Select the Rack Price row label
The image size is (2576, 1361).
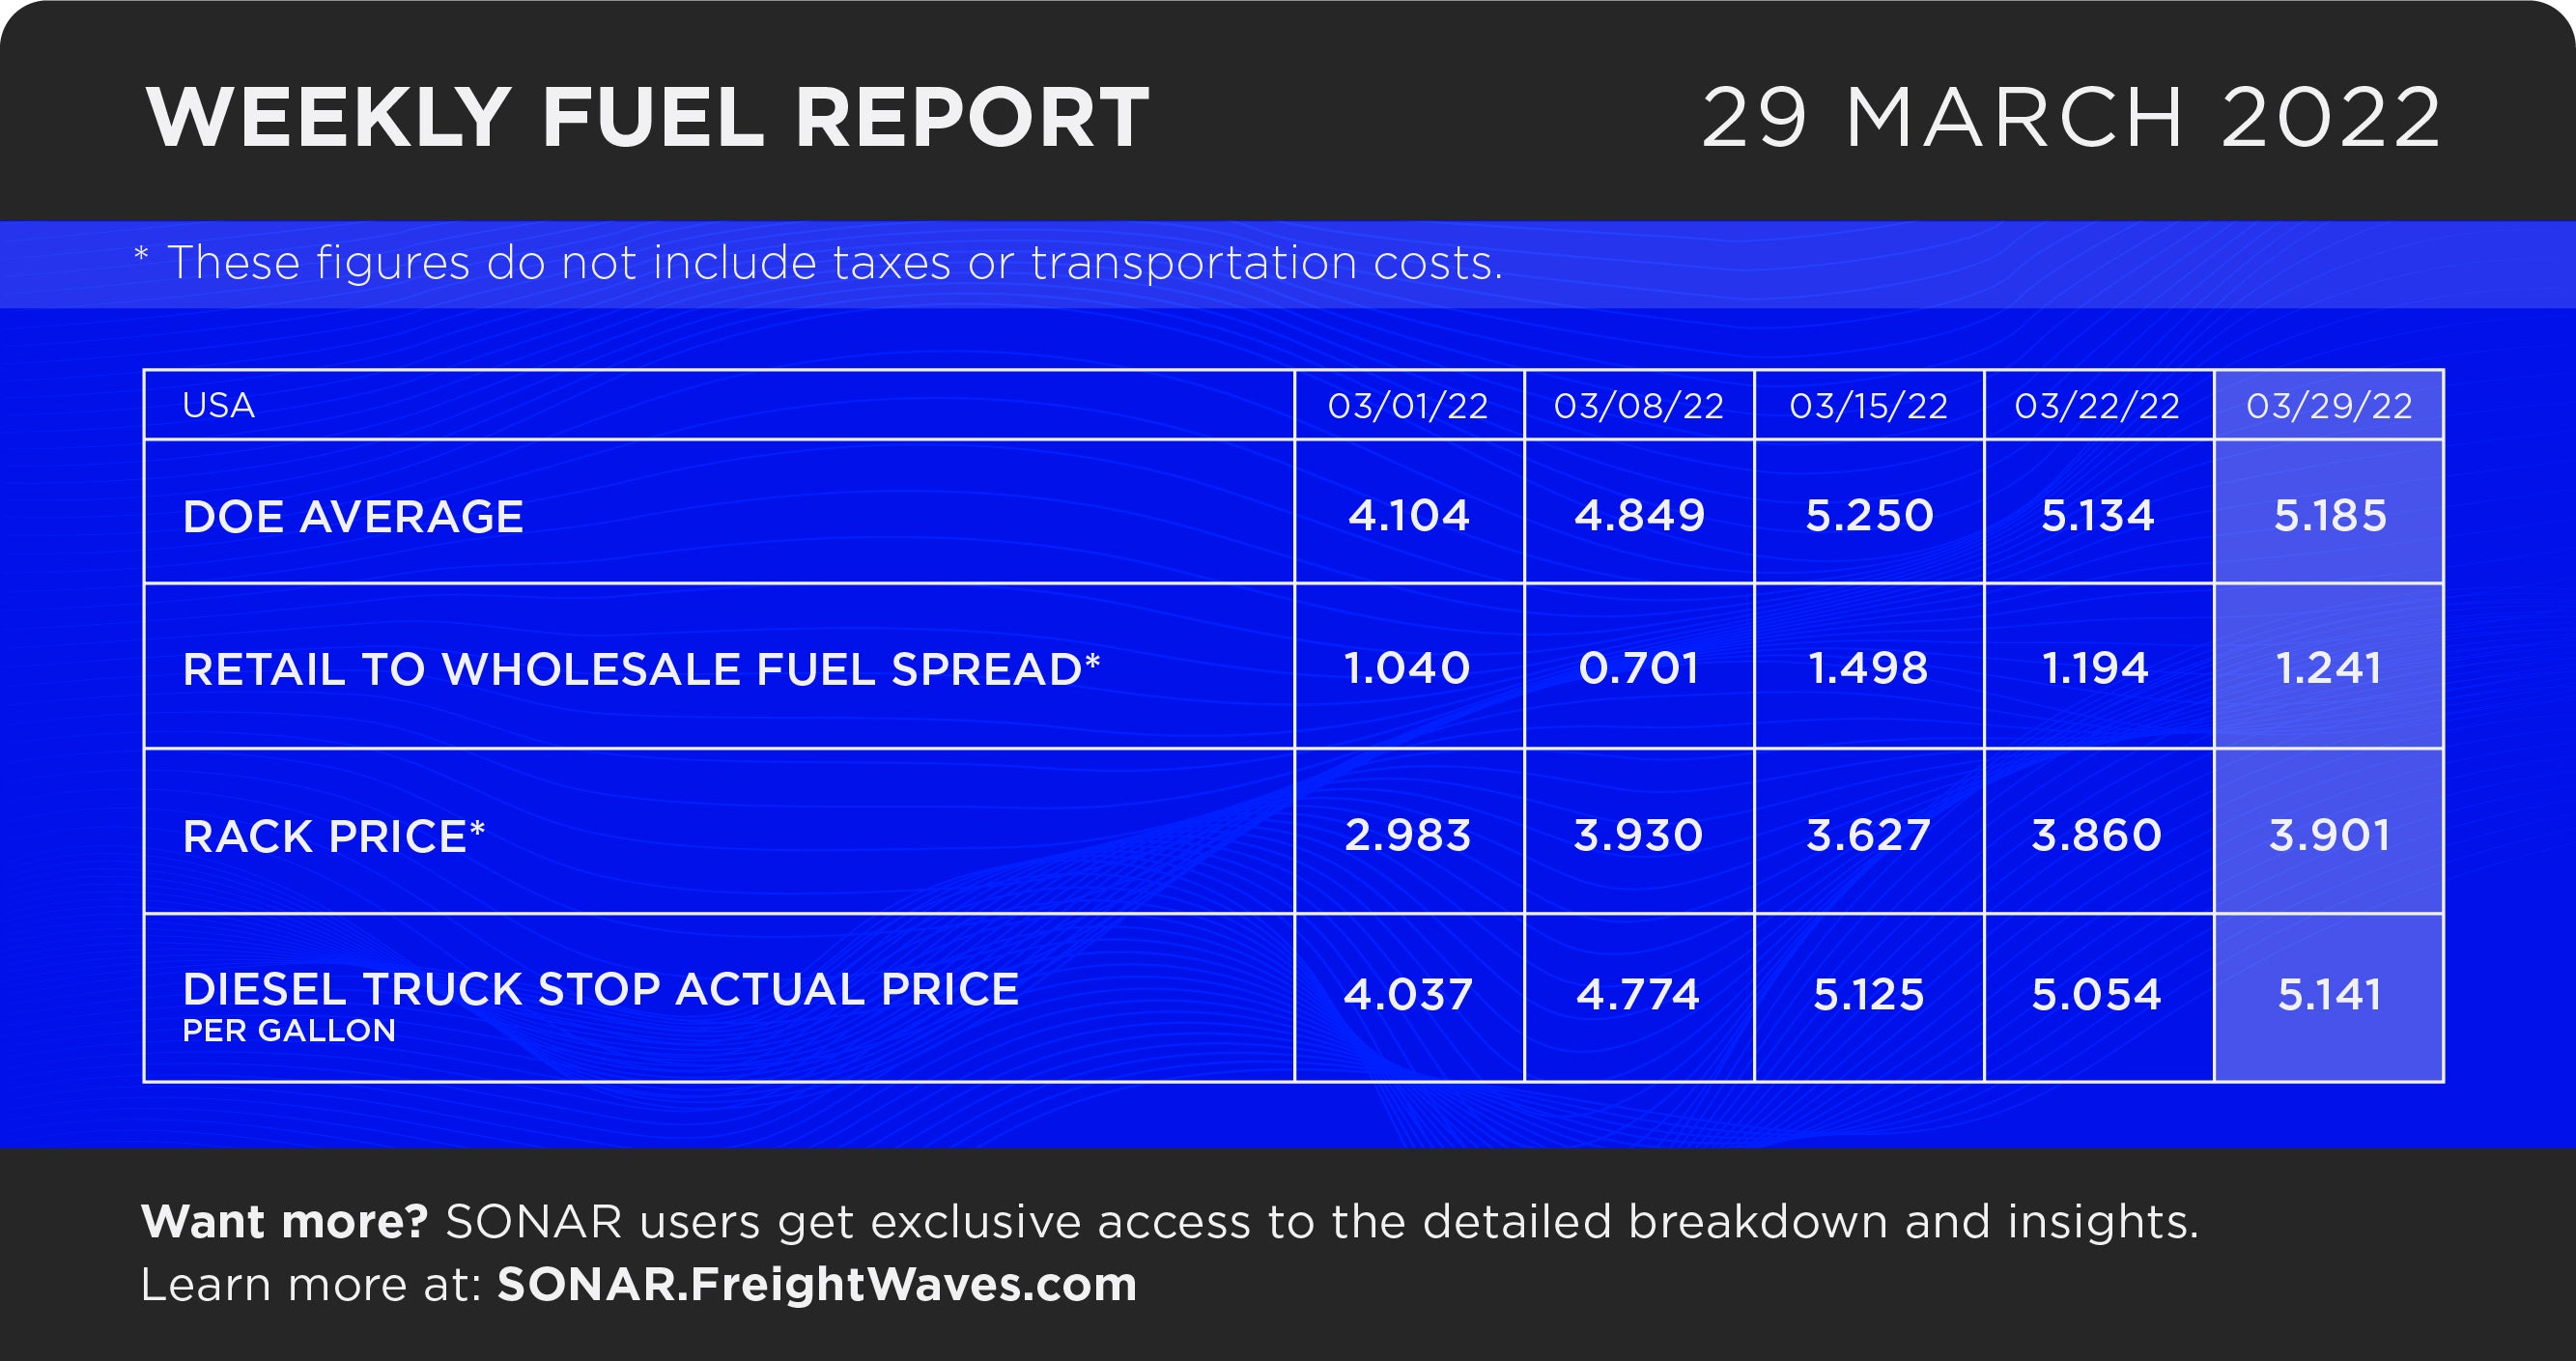pyautogui.click(x=334, y=836)
